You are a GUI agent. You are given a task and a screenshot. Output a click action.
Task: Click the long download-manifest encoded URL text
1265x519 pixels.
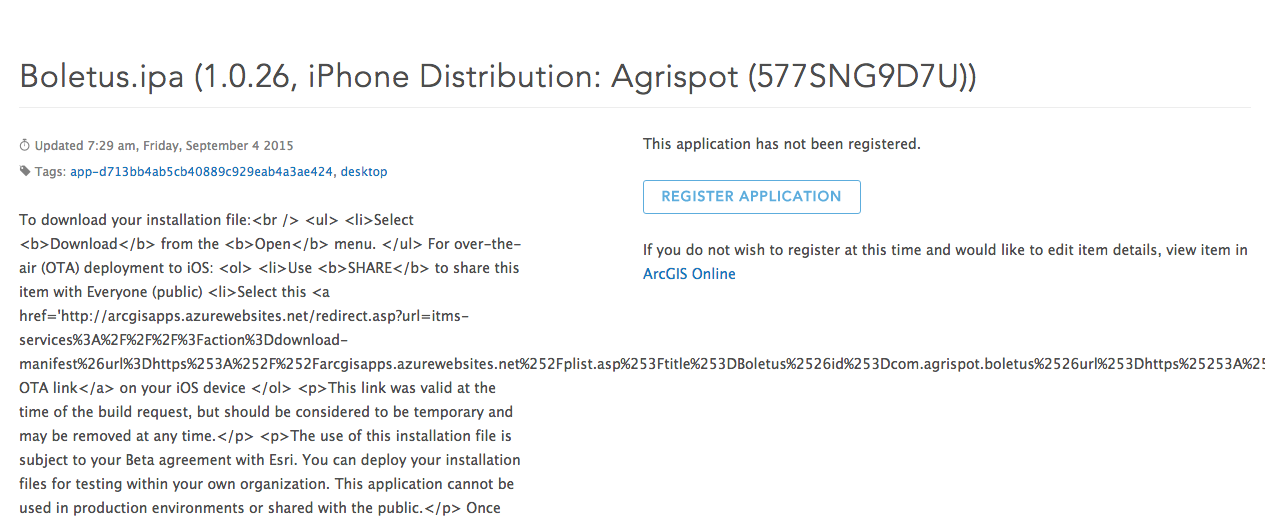[642, 364]
